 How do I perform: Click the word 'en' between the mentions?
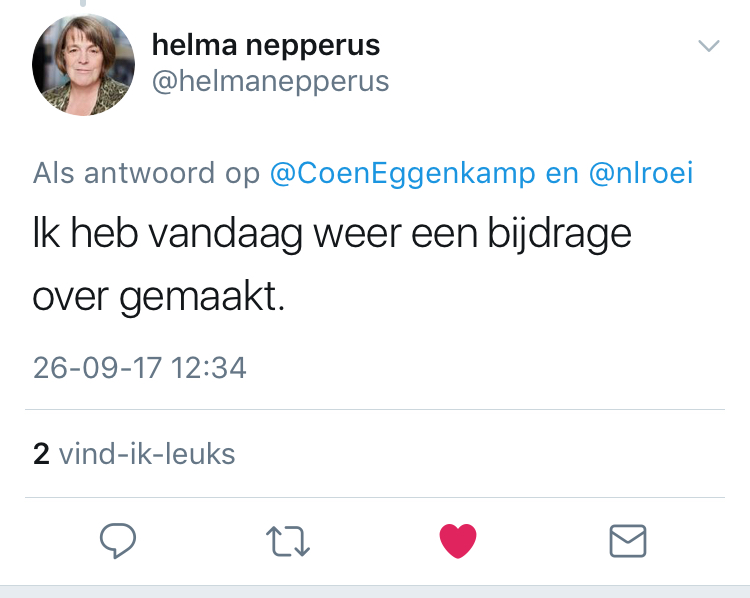coord(561,173)
